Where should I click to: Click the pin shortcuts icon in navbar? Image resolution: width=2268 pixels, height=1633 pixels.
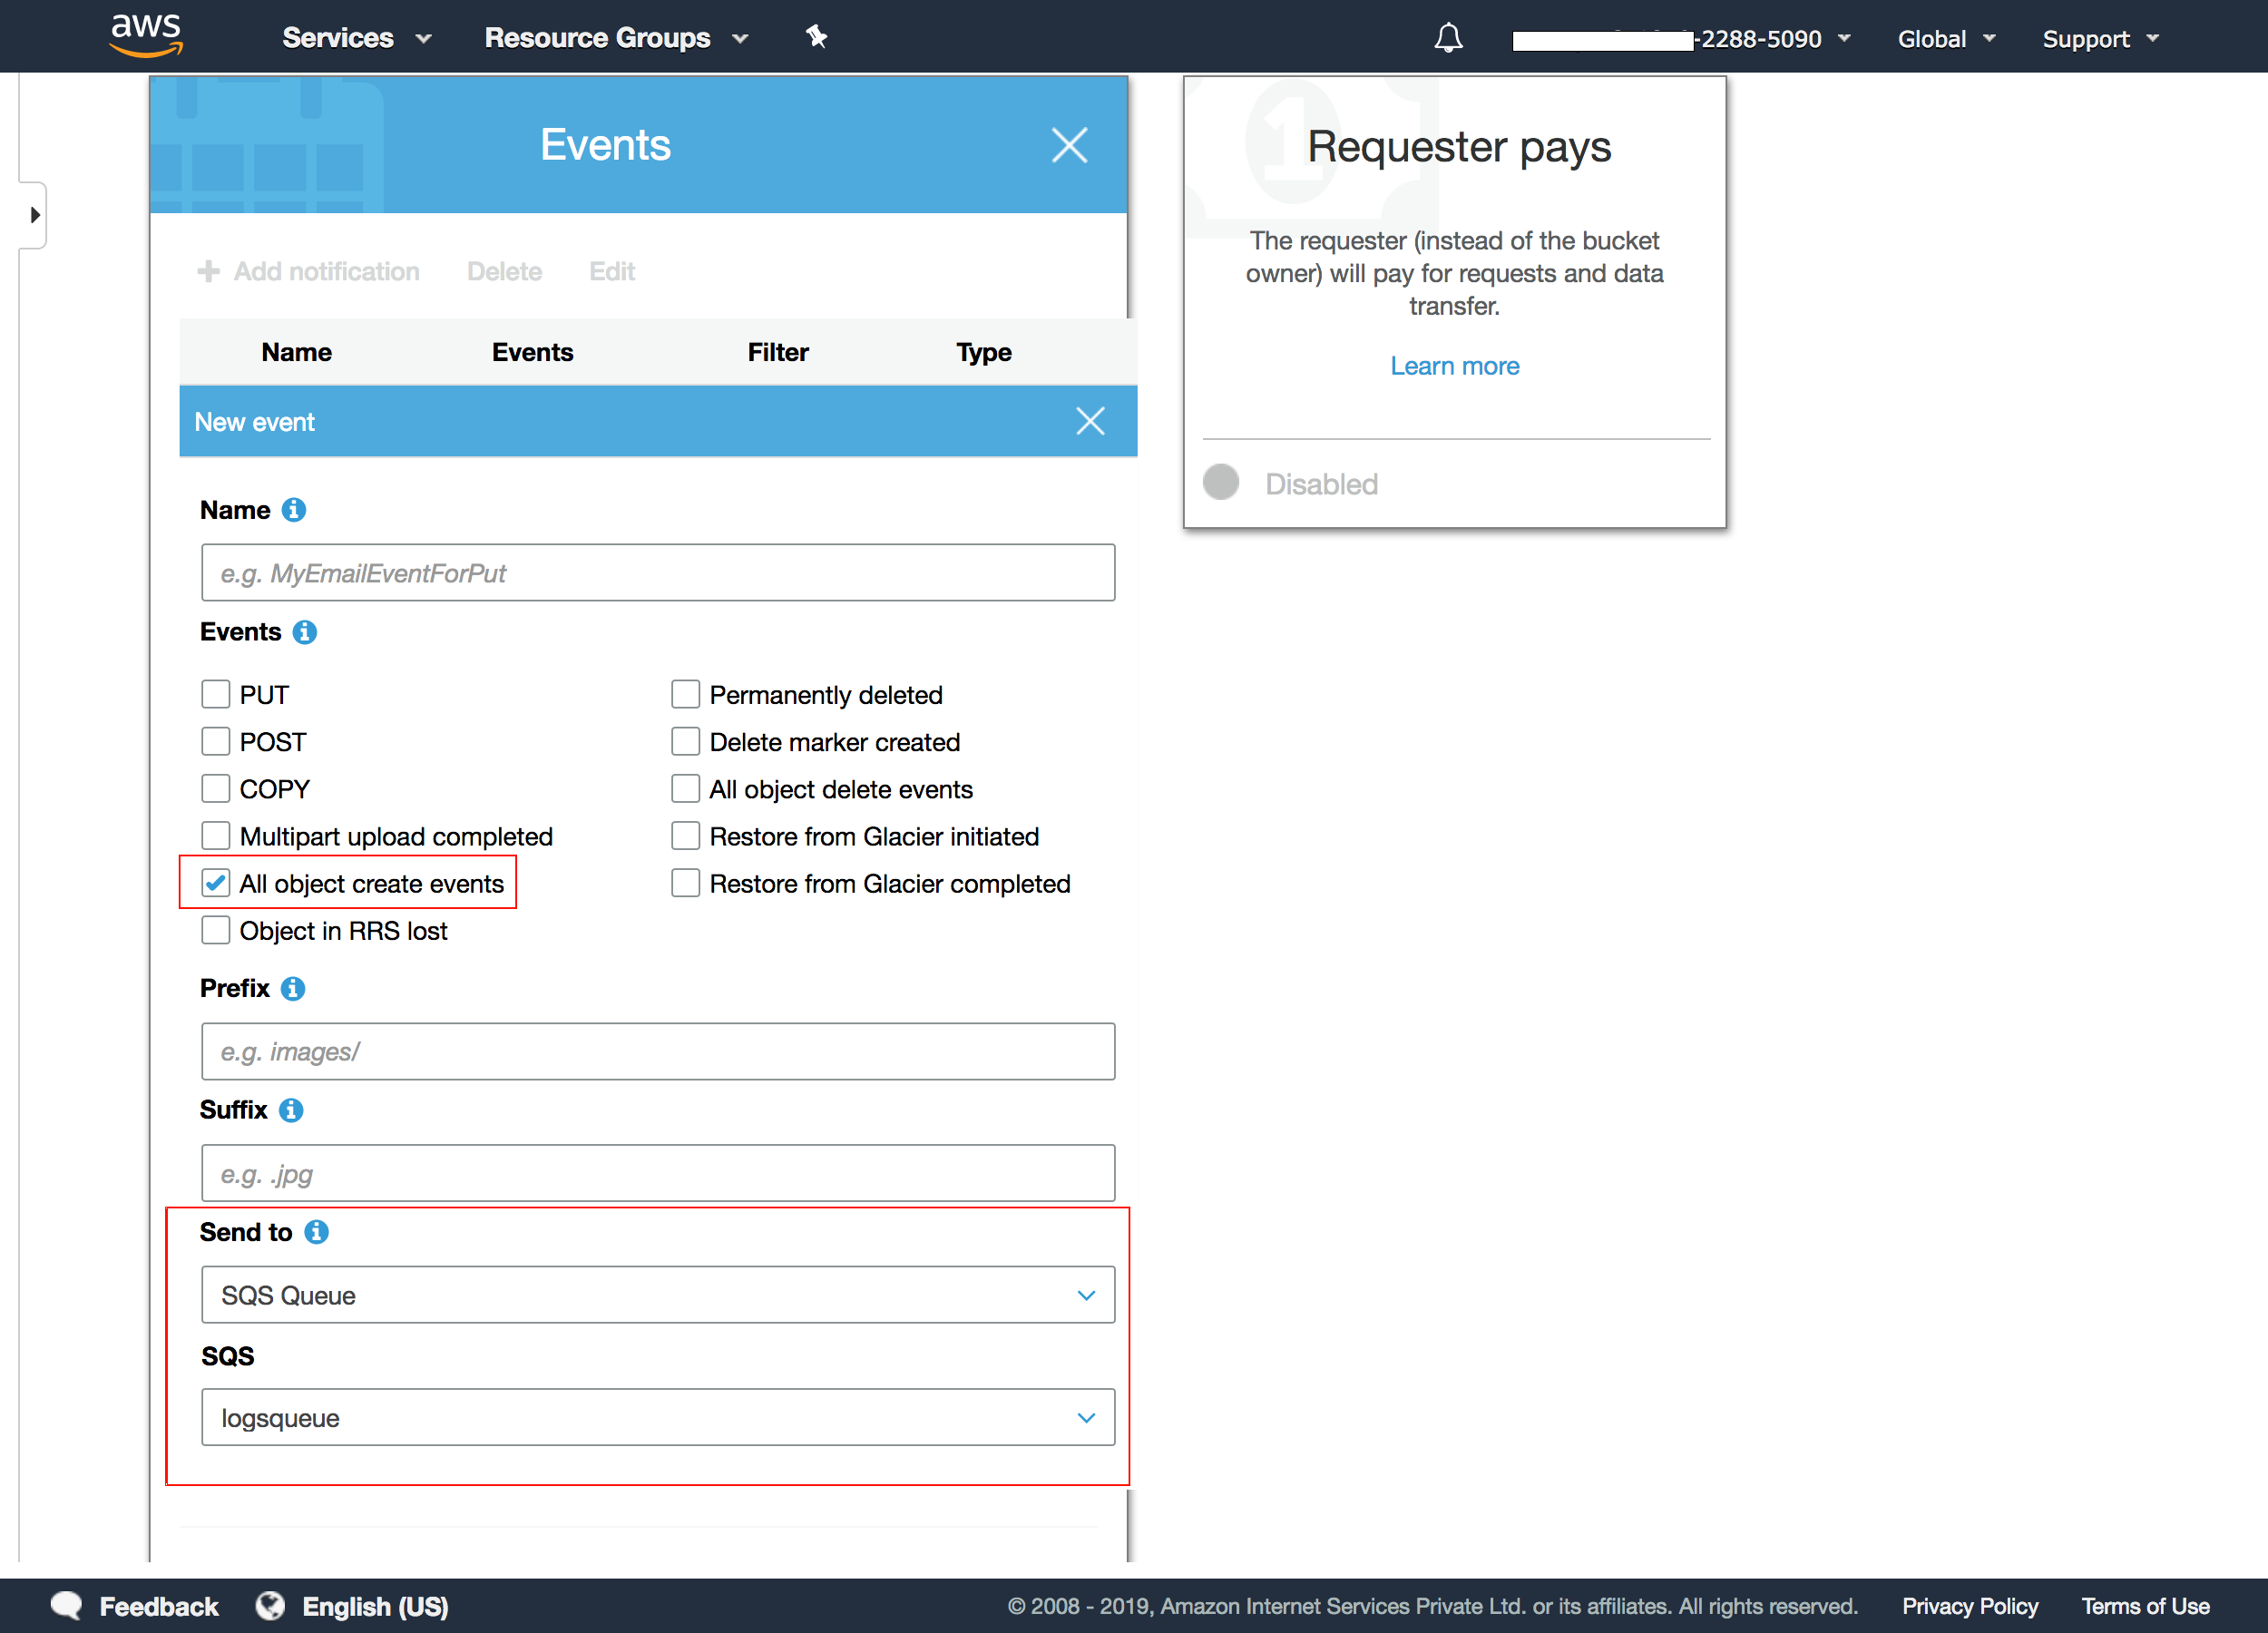(x=816, y=37)
